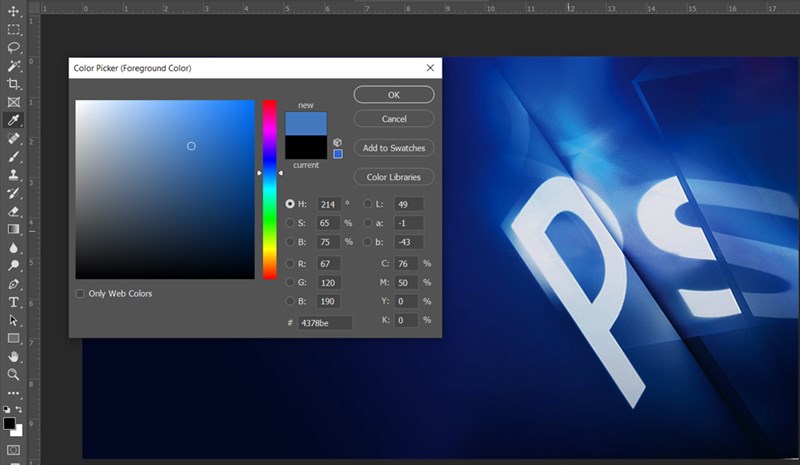Swap foreground and background colors icon

pos(19,409)
